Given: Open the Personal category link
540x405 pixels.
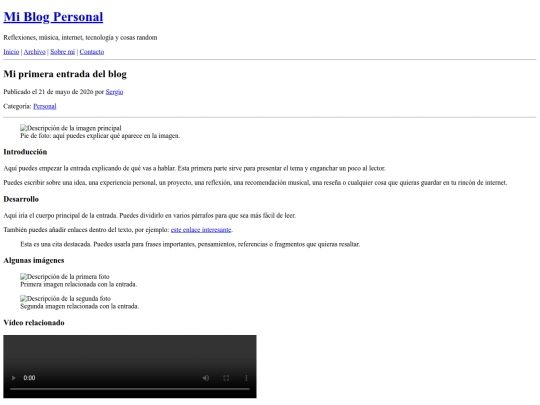Looking at the screenshot, I should [x=45, y=106].
